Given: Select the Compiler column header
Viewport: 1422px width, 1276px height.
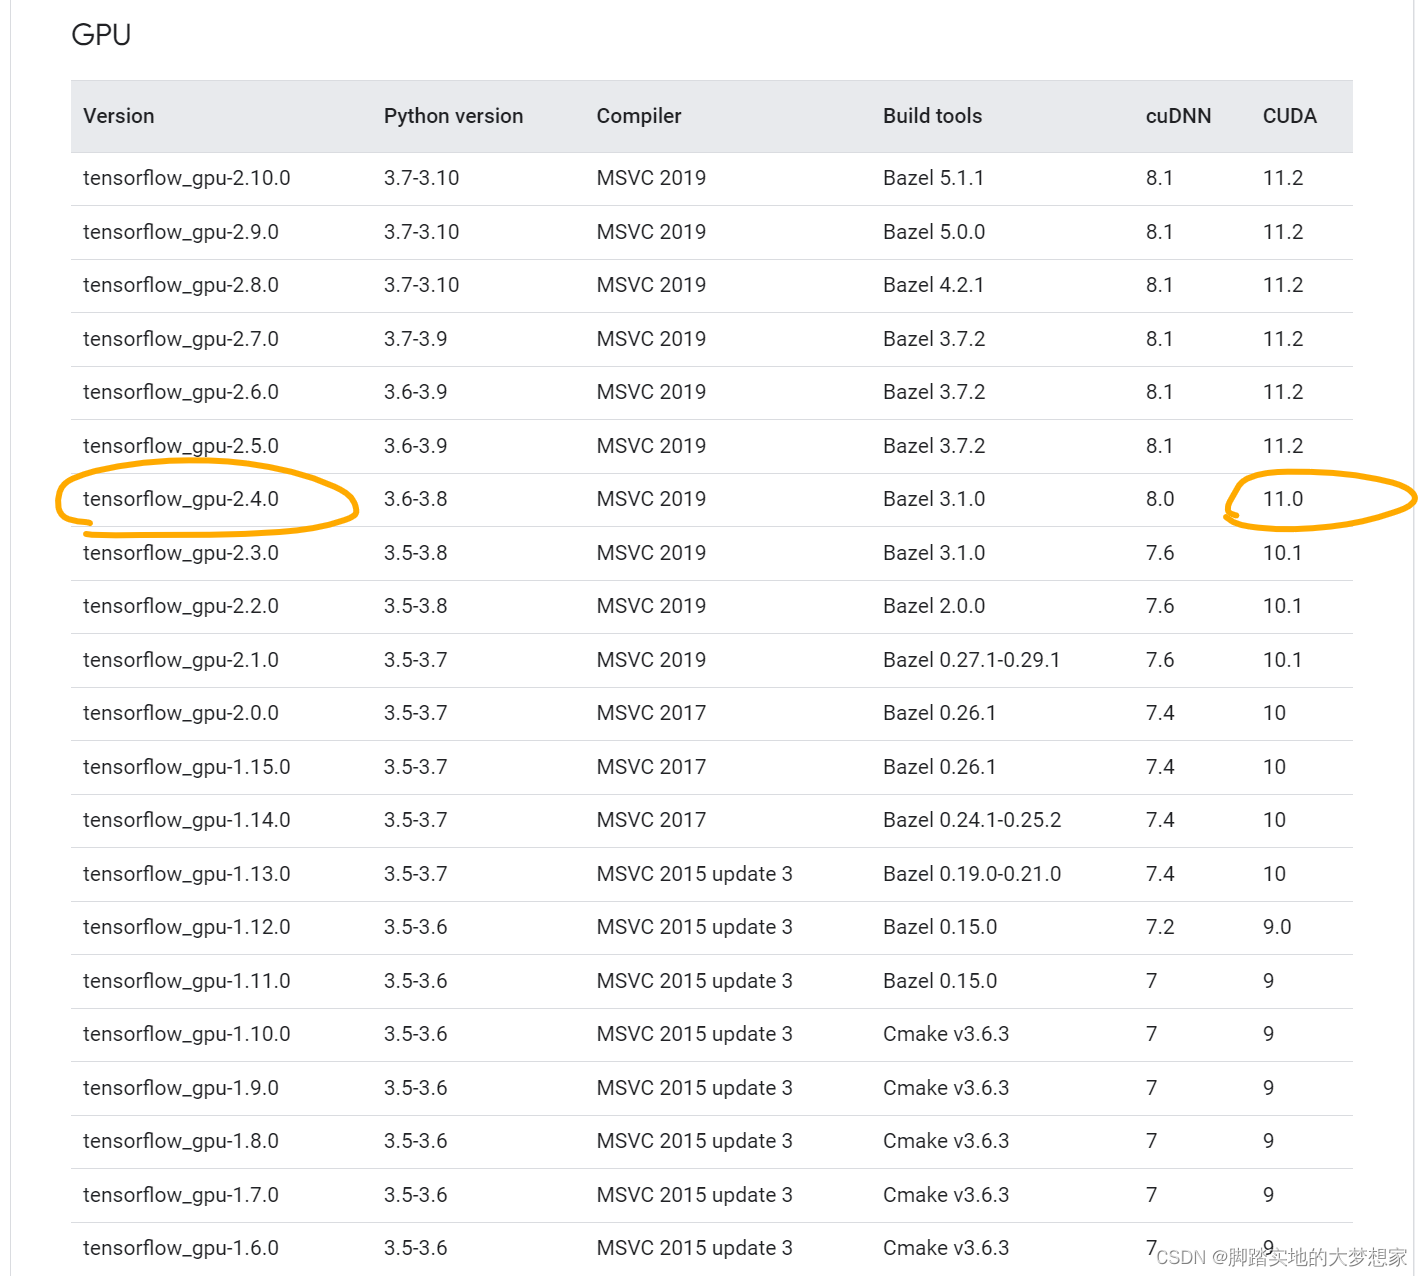Looking at the screenshot, I should pyautogui.click(x=639, y=116).
